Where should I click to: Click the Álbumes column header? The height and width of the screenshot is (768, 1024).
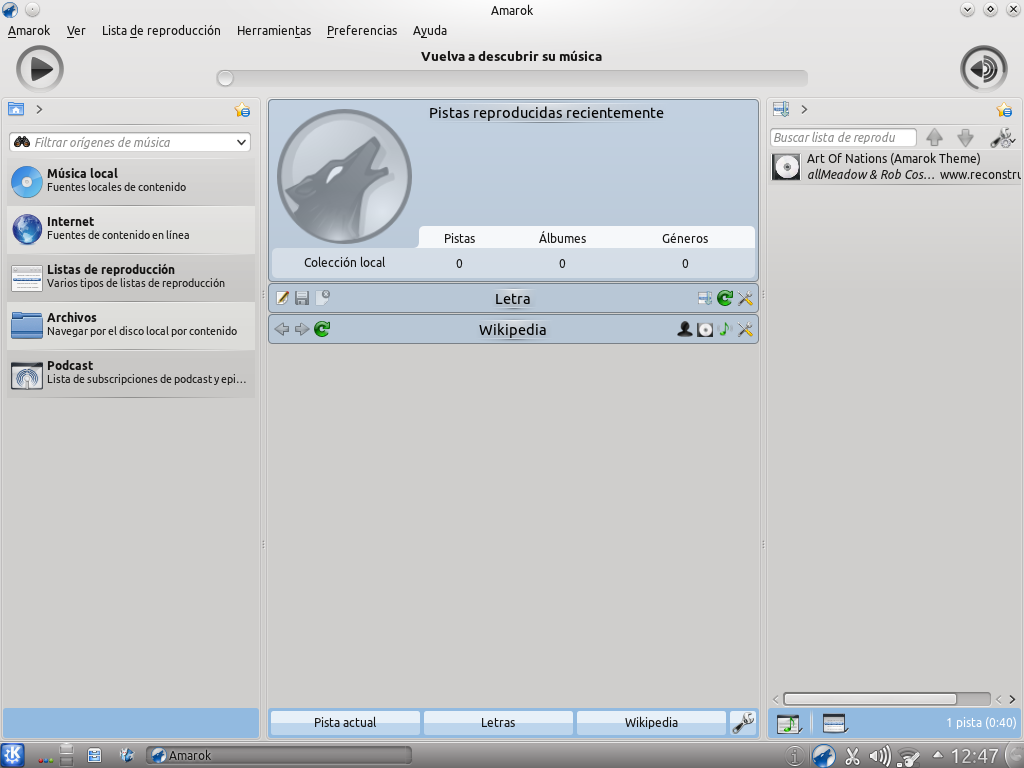tap(562, 238)
